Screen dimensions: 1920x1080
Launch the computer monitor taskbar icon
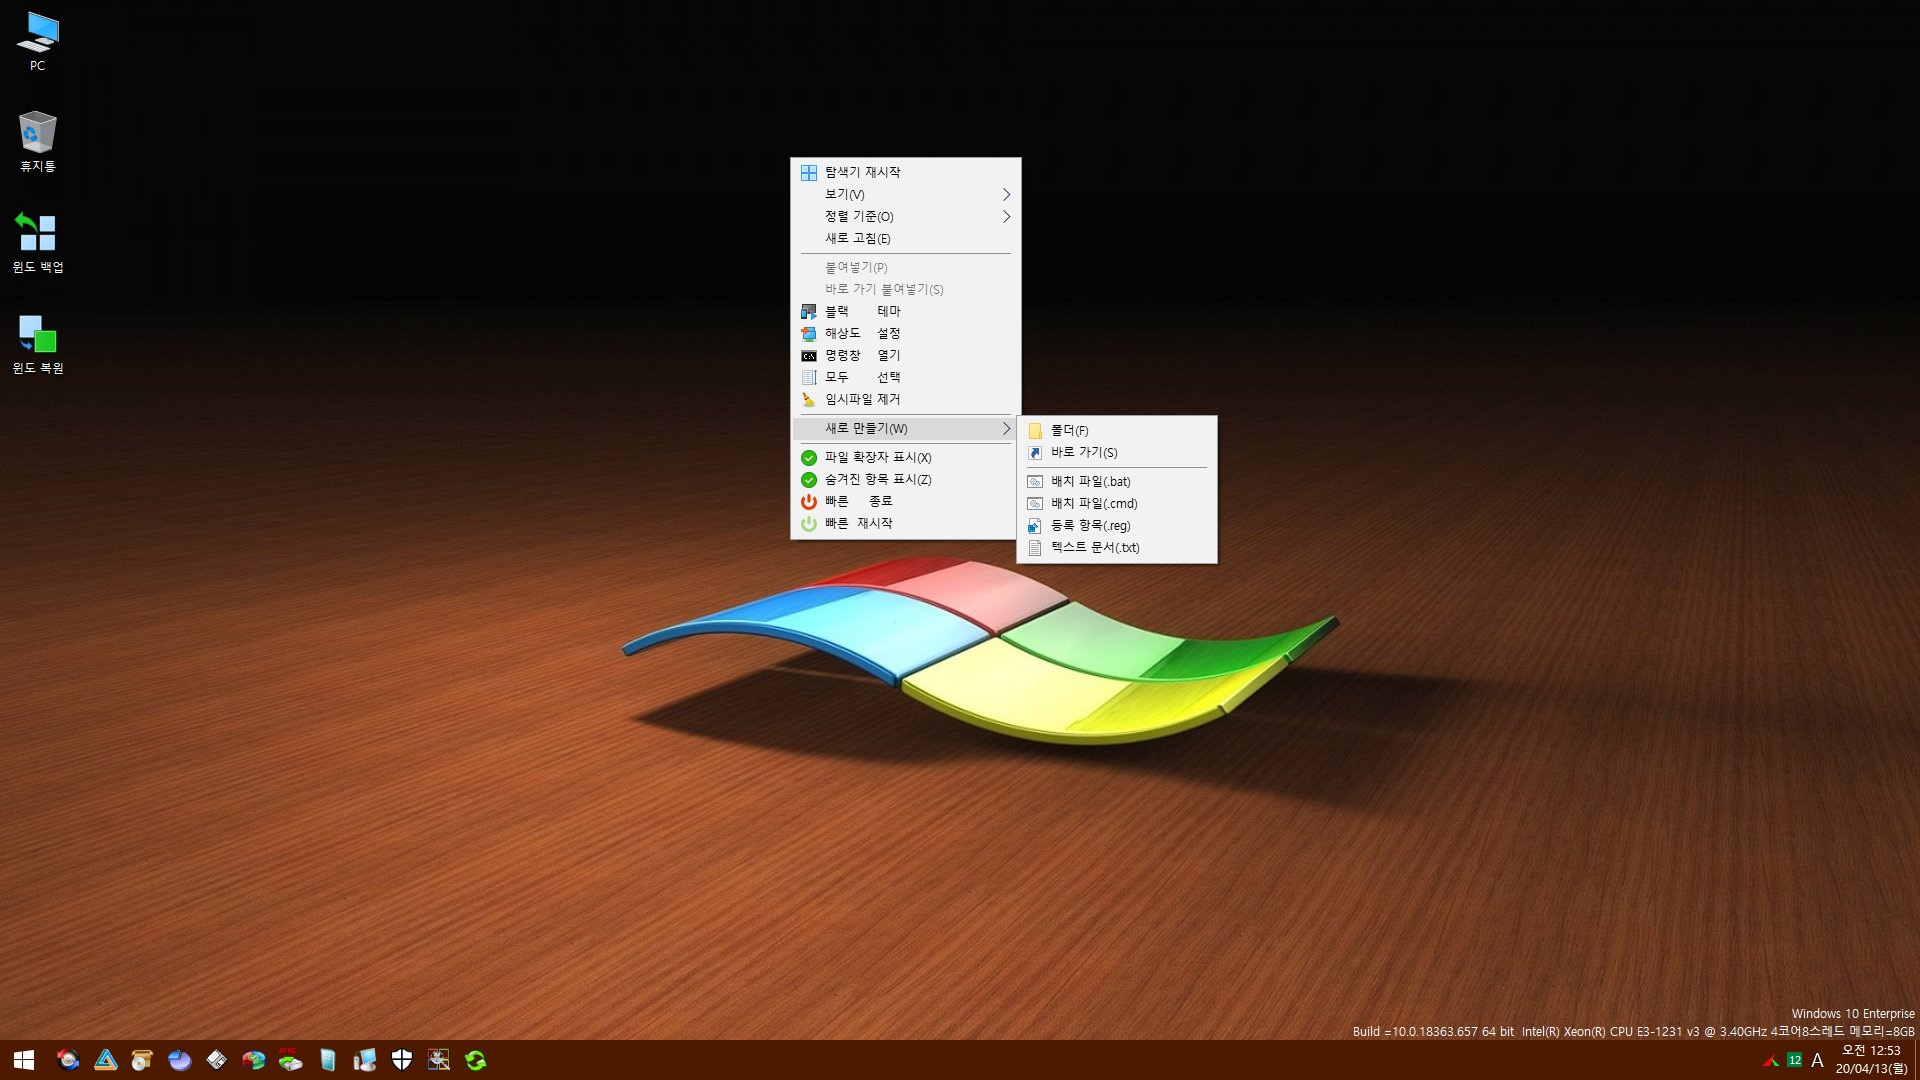pyautogui.click(x=364, y=1060)
